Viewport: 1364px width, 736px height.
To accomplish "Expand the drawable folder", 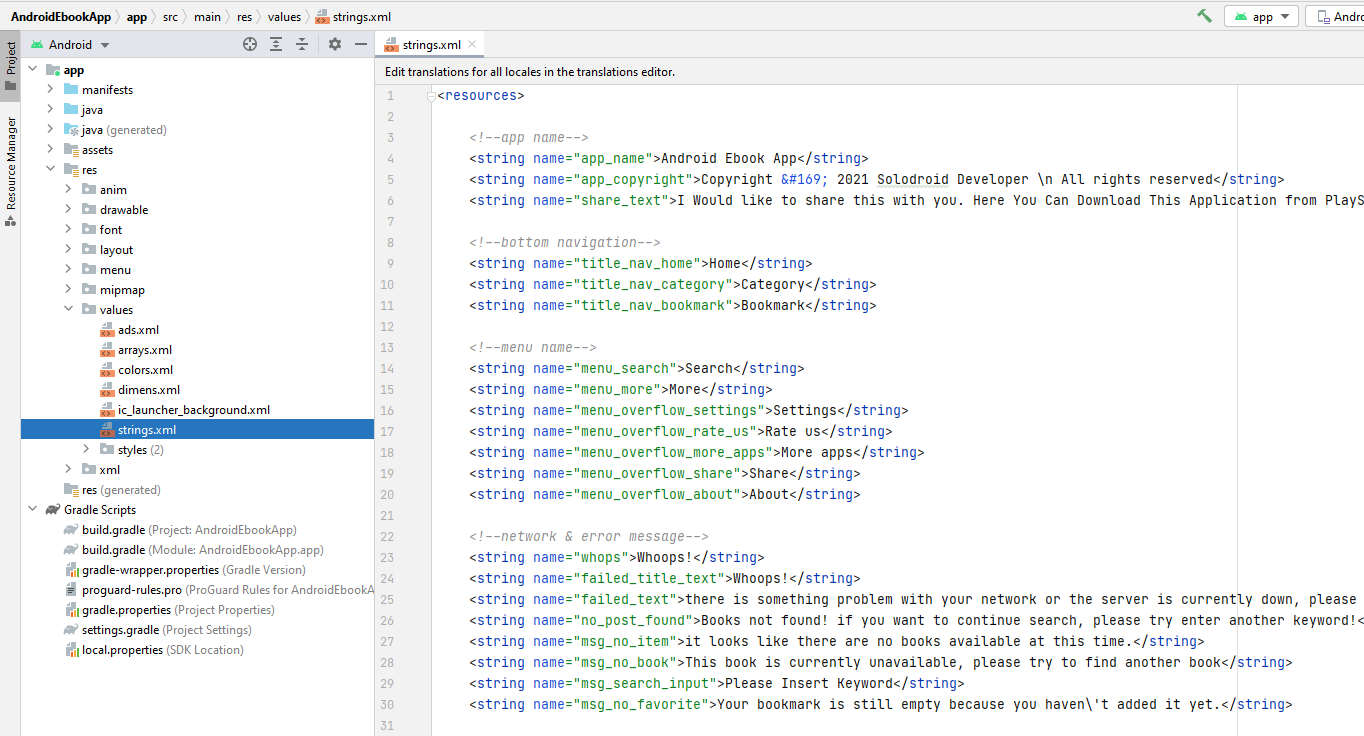I will [x=68, y=210].
